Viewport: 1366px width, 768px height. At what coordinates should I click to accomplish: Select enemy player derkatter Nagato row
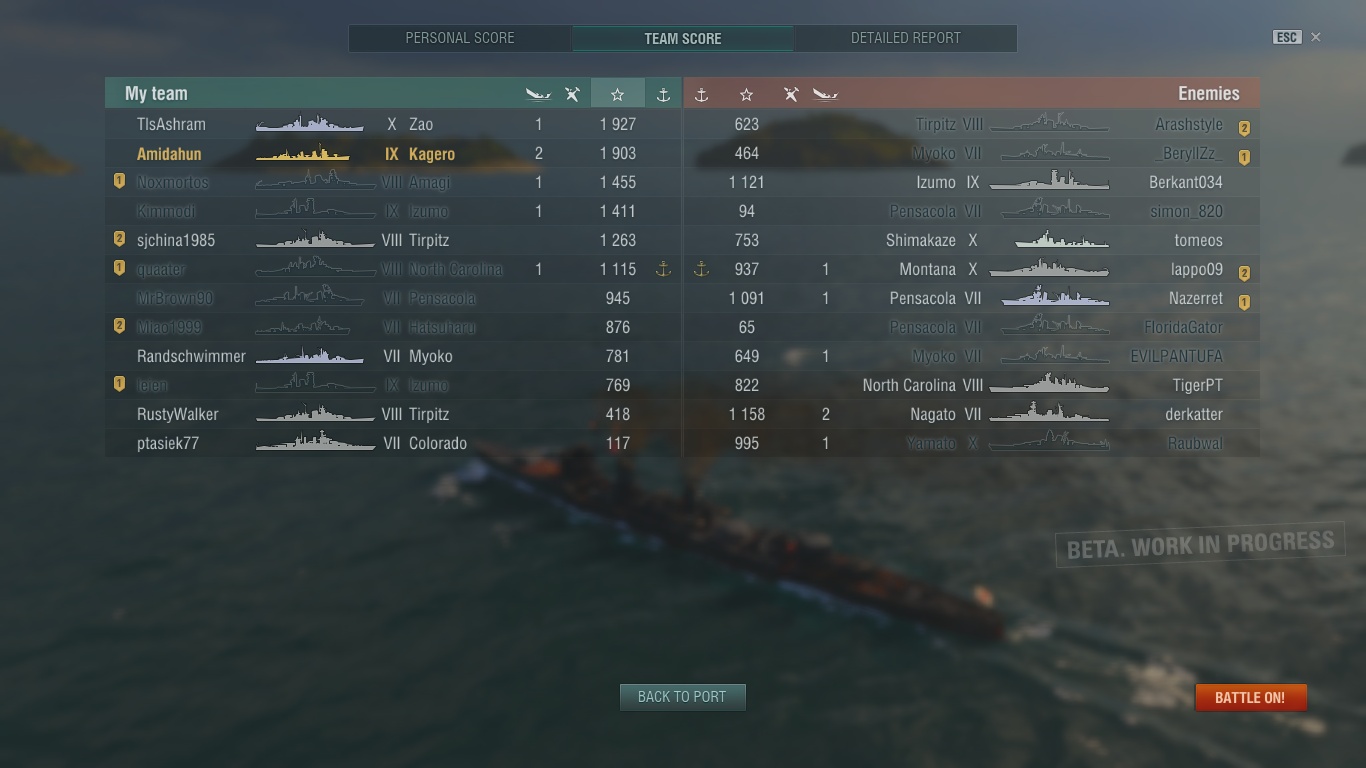(x=971, y=414)
